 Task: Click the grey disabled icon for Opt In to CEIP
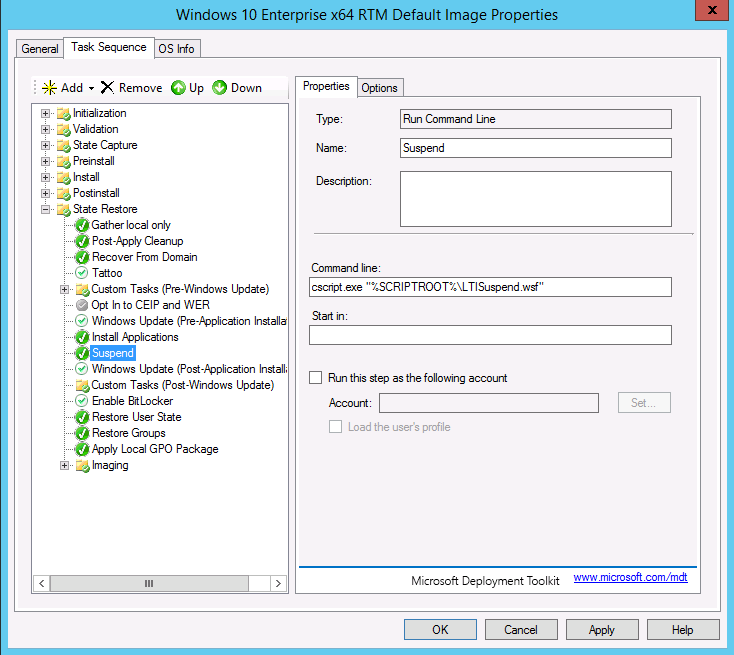coord(82,305)
